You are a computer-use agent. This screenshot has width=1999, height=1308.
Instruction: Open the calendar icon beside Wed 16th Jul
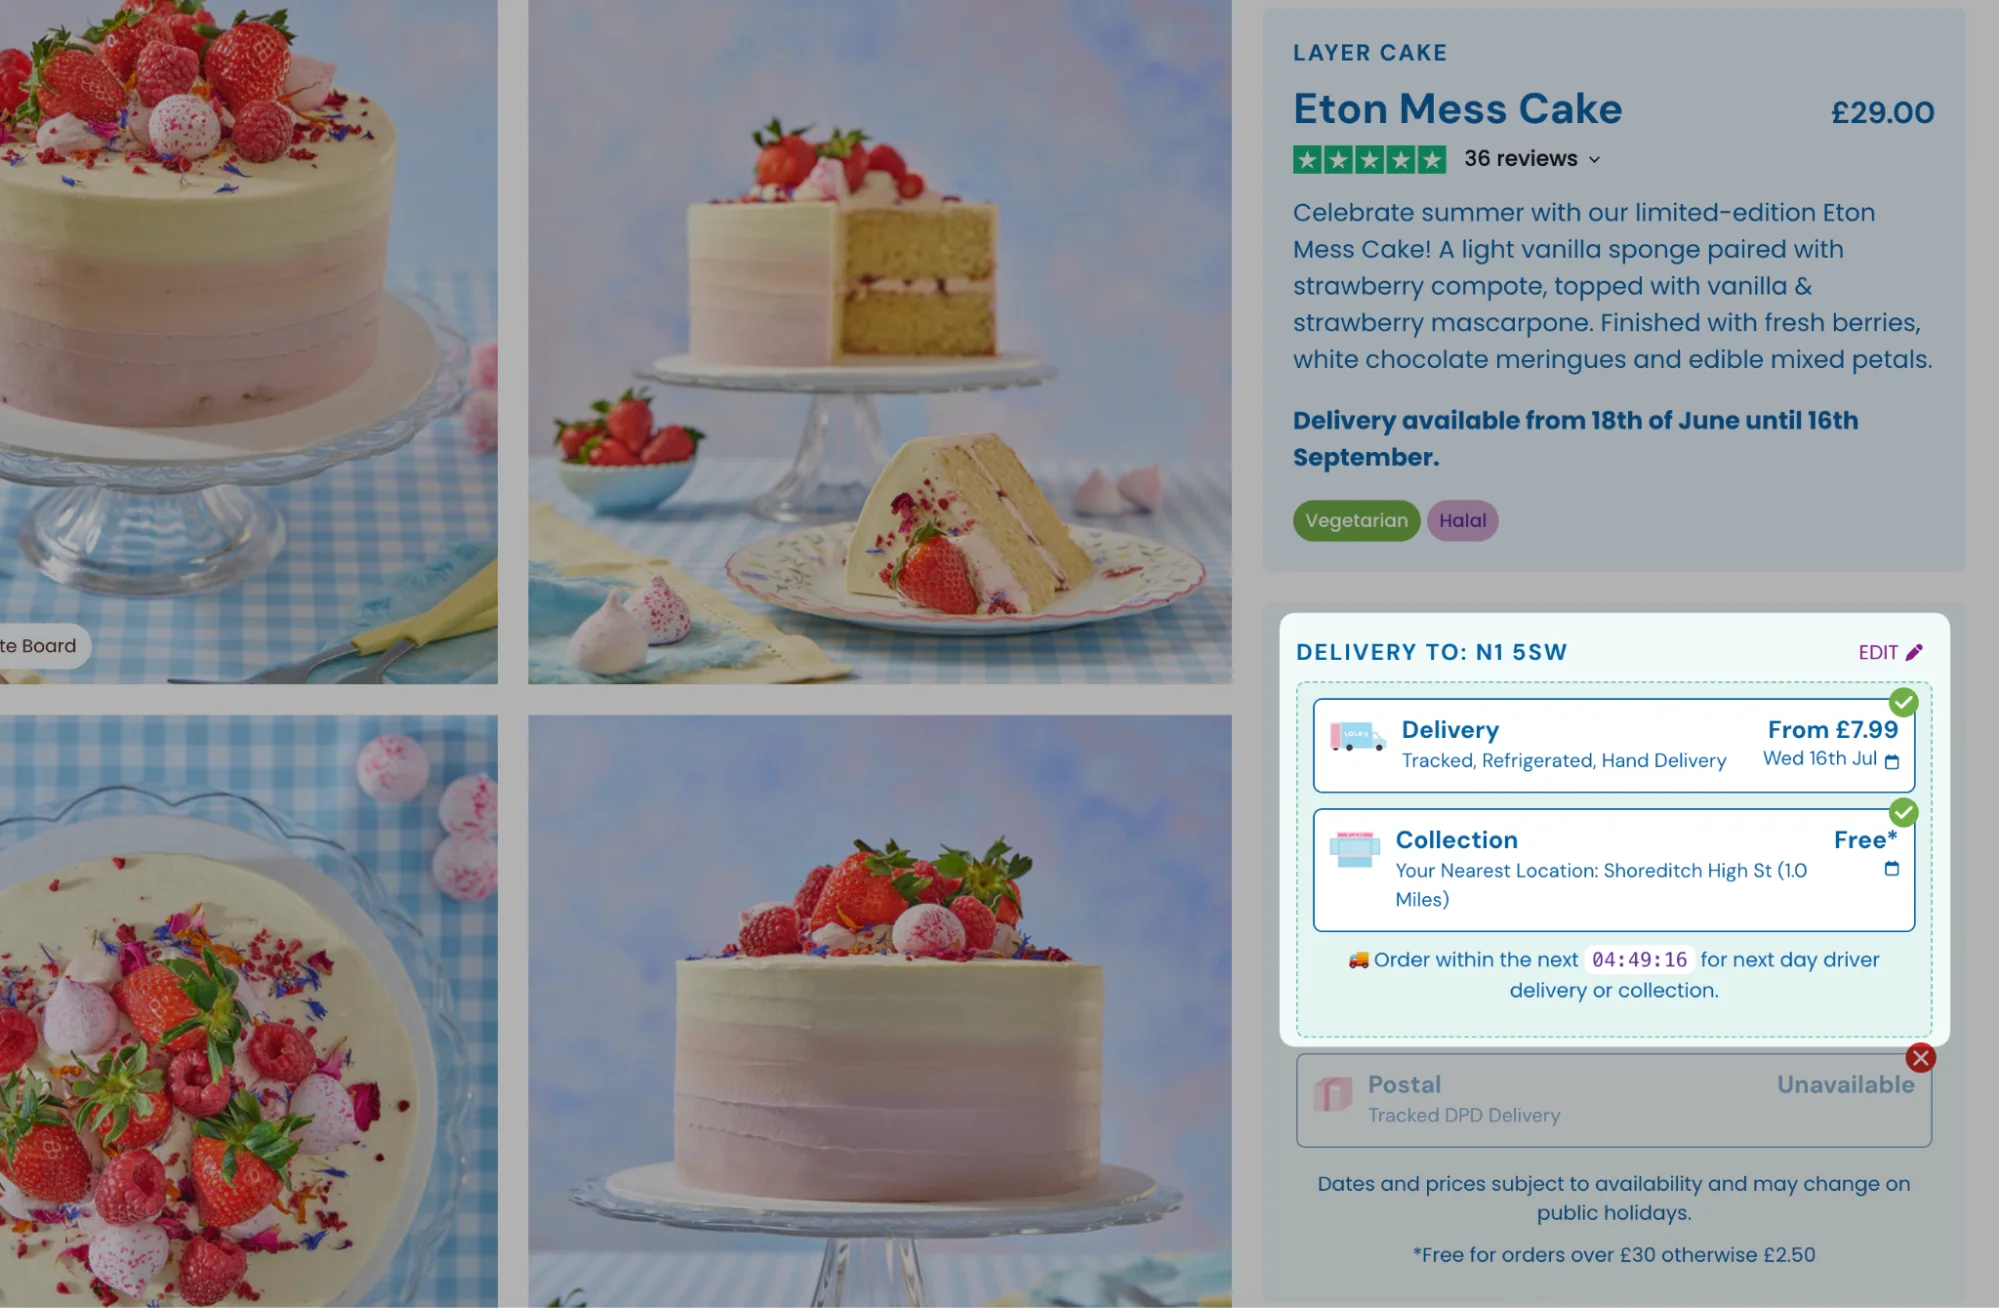pos(1891,762)
